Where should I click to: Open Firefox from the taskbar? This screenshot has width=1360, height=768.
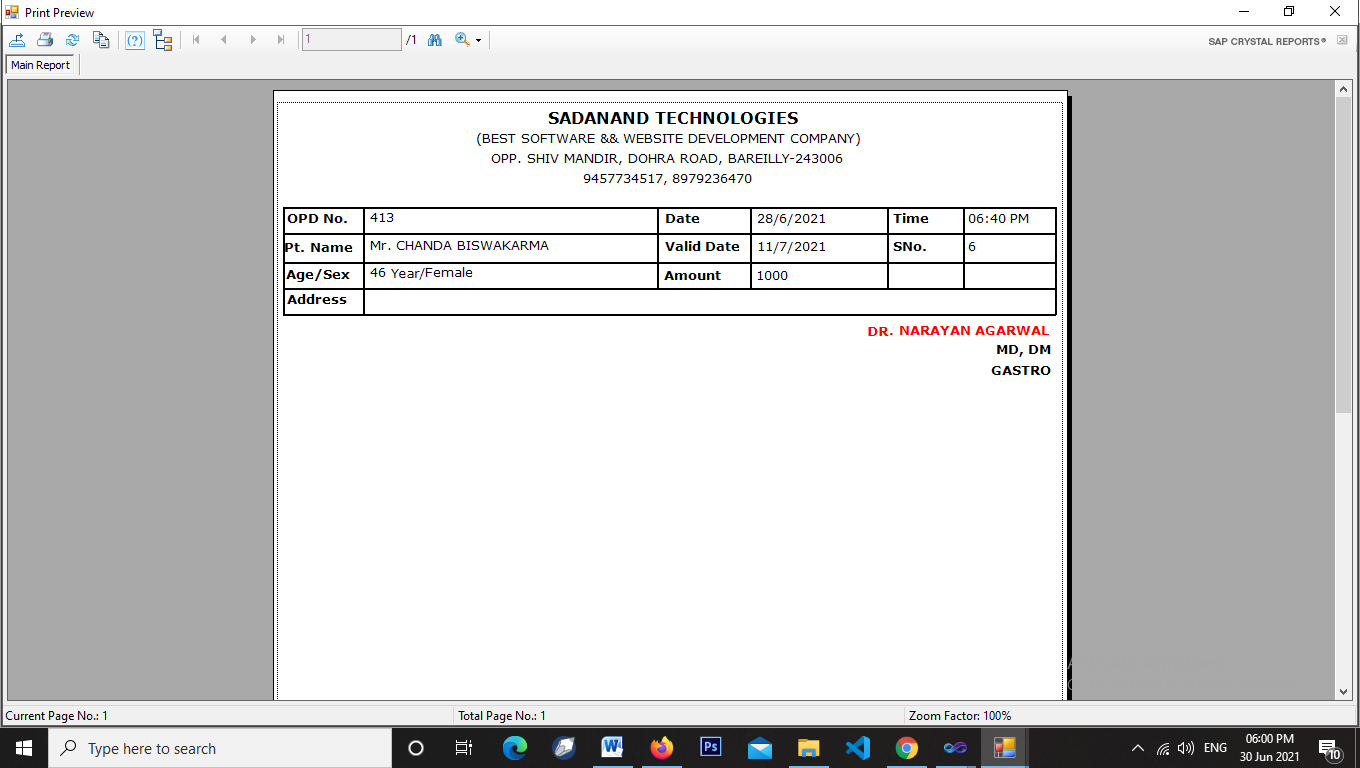(661, 748)
